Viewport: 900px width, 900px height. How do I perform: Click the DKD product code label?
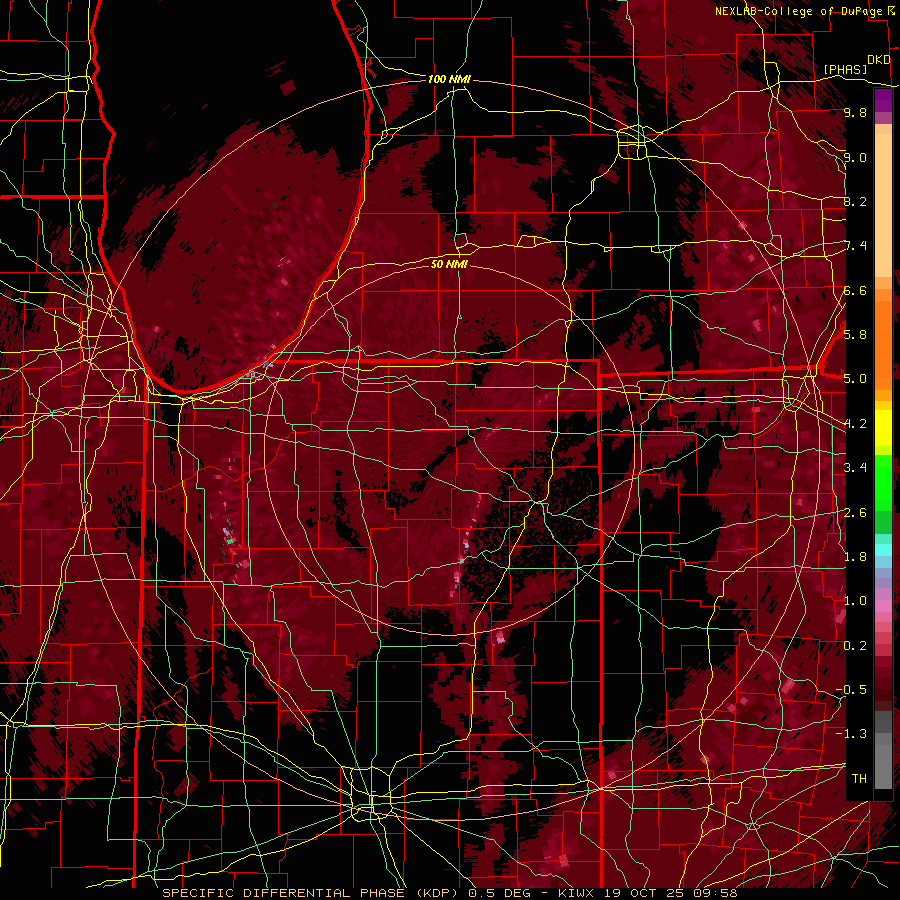(878, 60)
